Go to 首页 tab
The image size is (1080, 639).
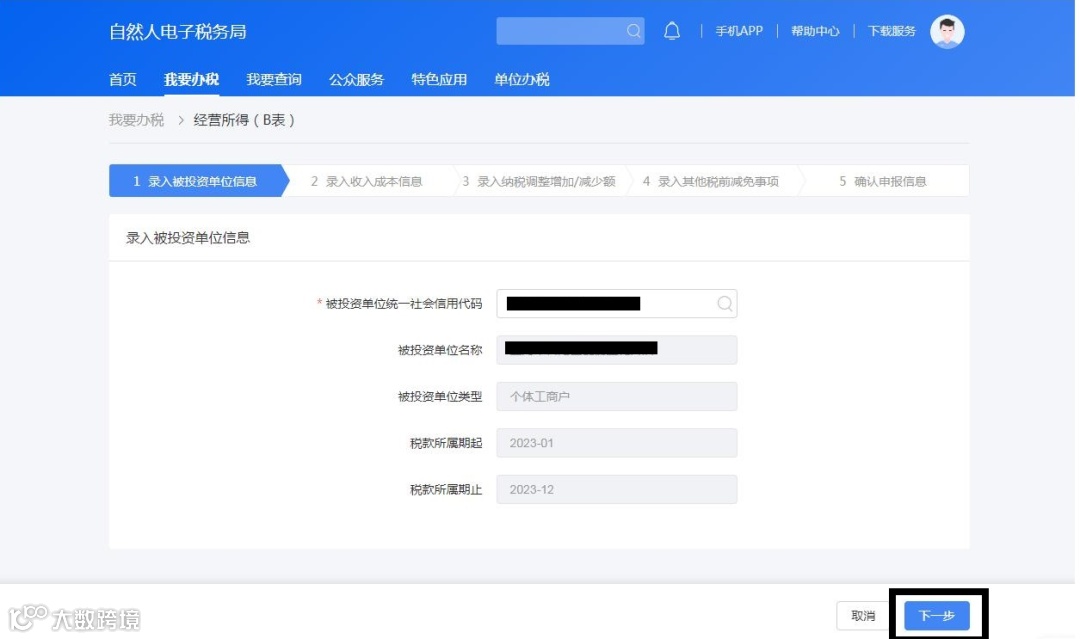click(123, 79)
